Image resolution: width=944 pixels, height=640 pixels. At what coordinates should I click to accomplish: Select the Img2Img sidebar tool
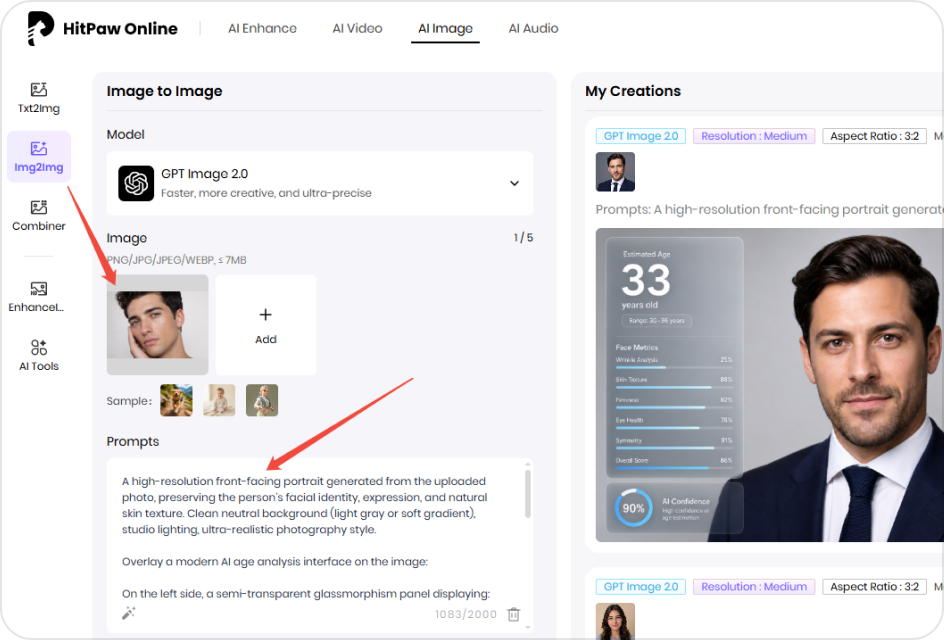[x=39, y=157]
